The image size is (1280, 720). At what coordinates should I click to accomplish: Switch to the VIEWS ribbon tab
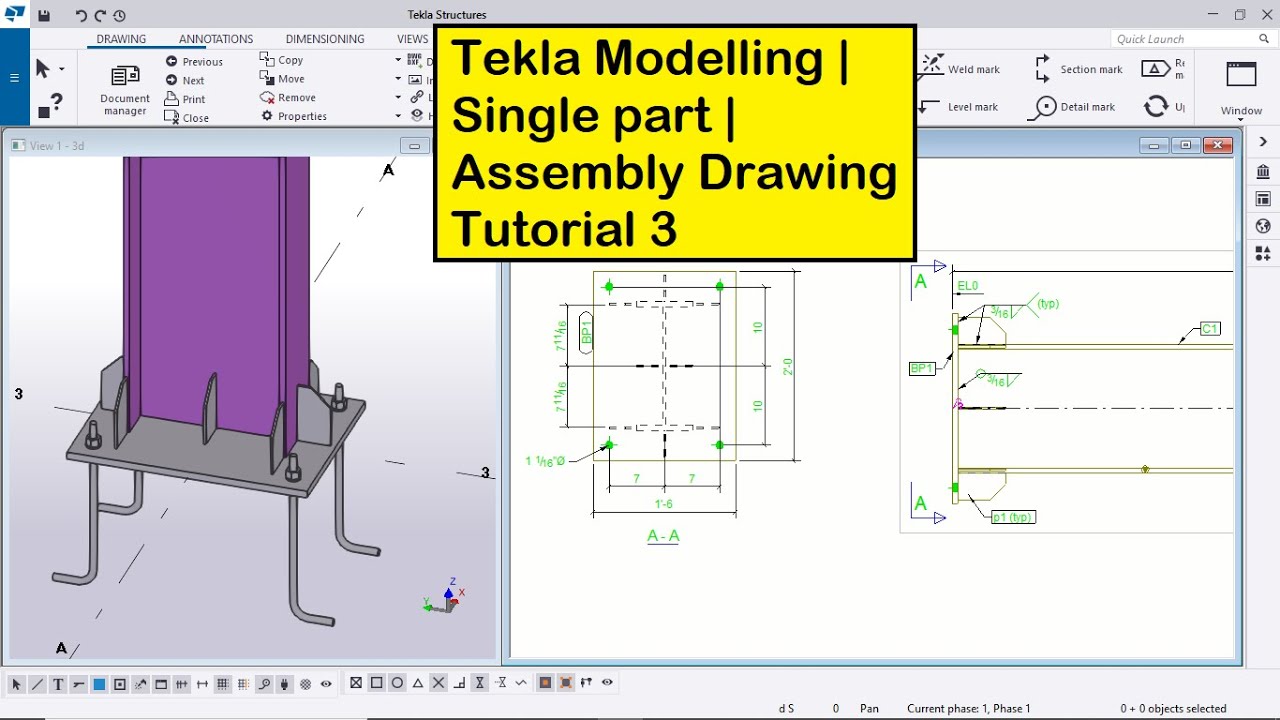point(412,39)
